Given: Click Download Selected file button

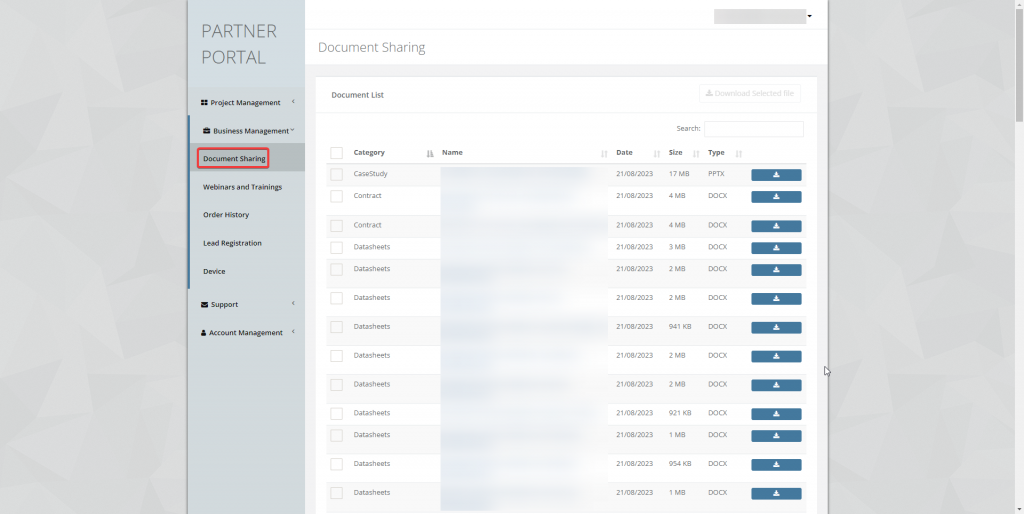Looking at the screenshot, I should [x=750, y=93].
